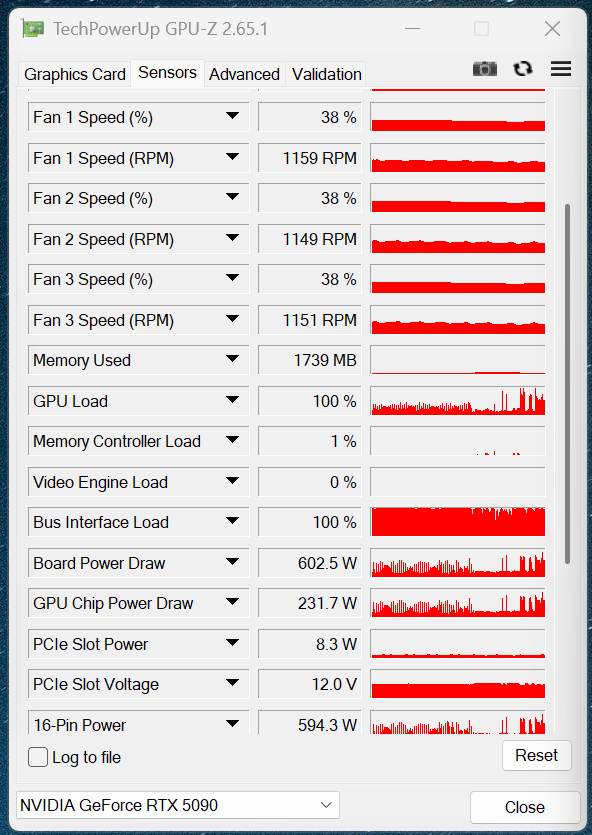Open the Fan 1 Speed (%) dropdown arrow
This screenshot has width=592, height=835.
pyautogui.click(x=232, y=116)
